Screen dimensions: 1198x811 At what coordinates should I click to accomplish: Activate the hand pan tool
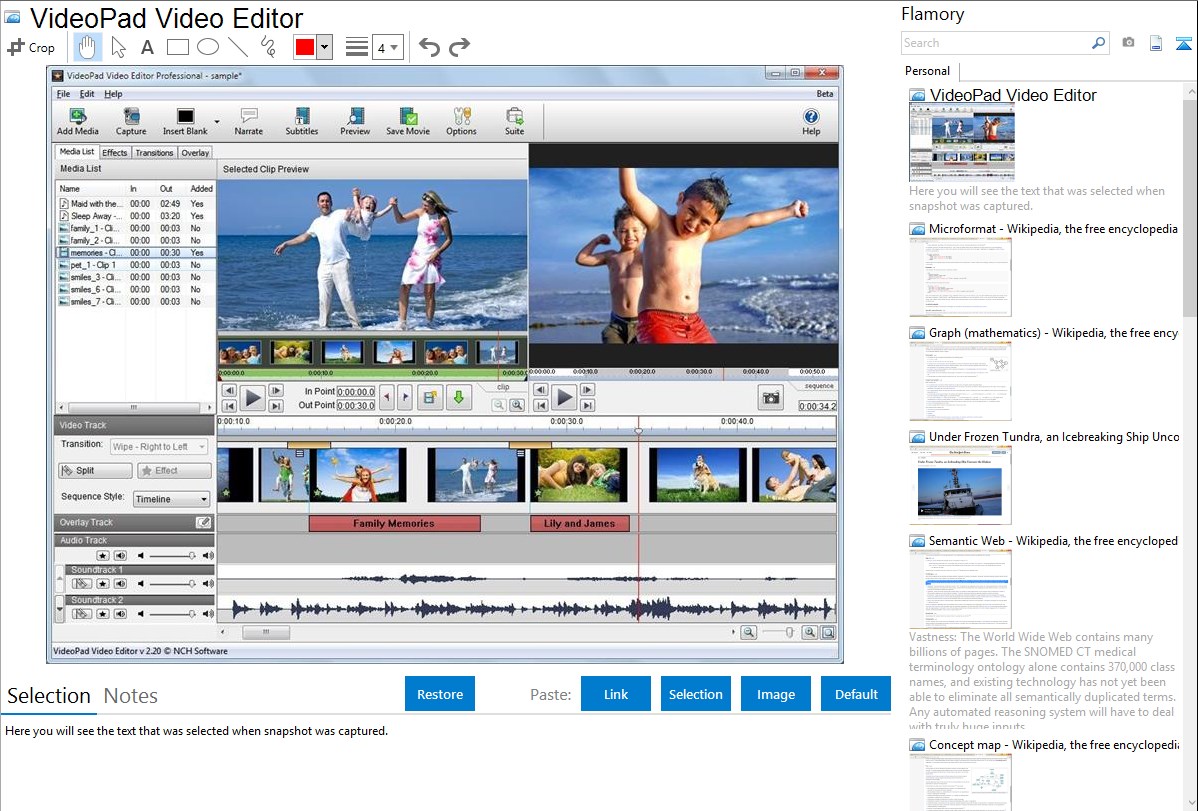pyautogui.click(x=88, y=47)
